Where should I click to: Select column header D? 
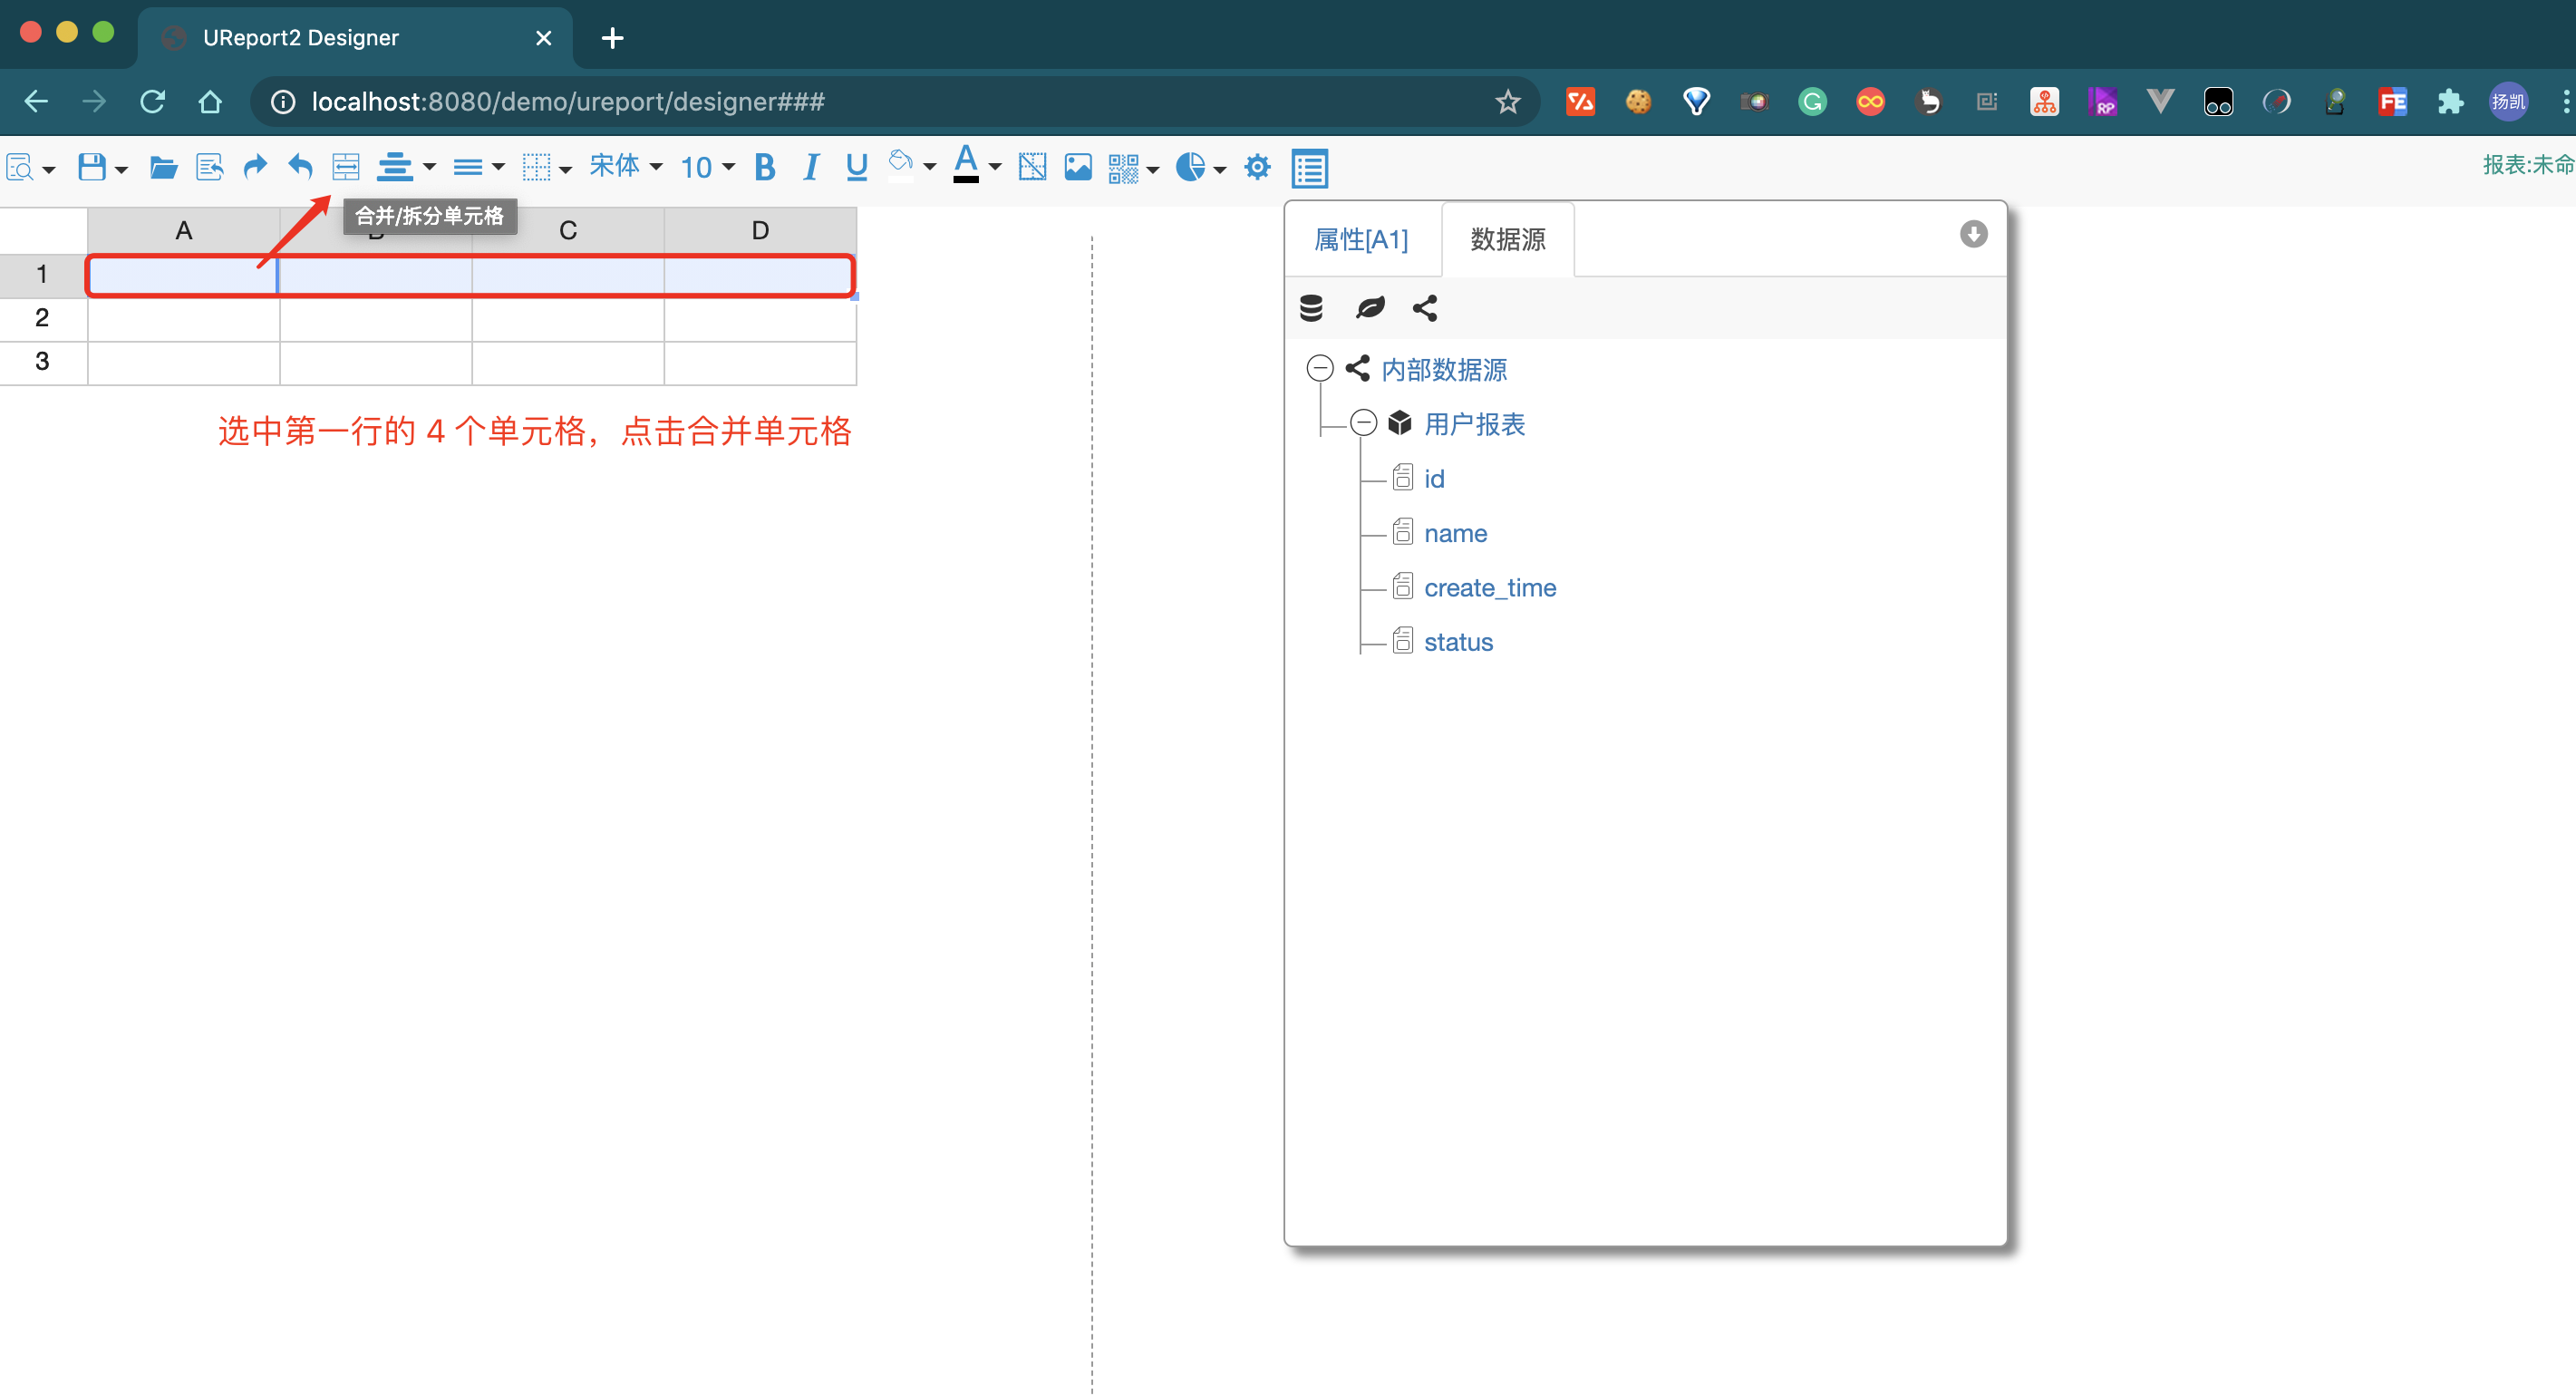point(760,231)
